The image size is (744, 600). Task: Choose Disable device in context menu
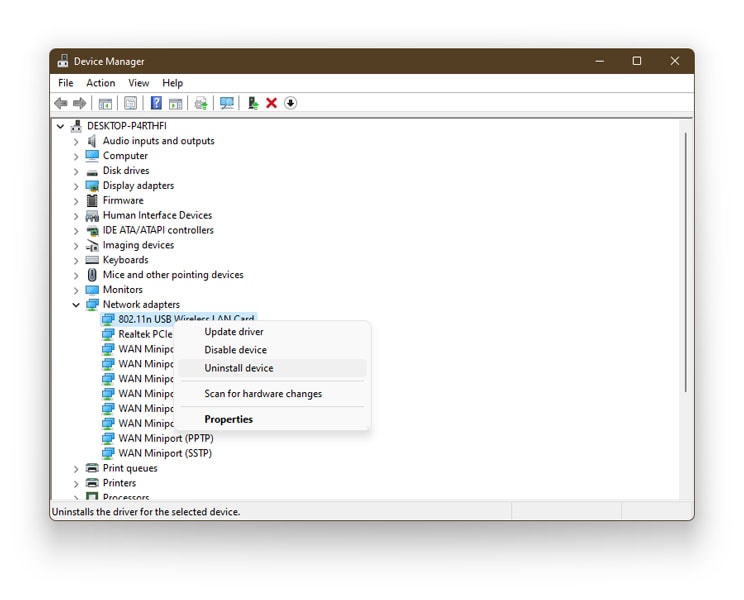coord(272,350)
